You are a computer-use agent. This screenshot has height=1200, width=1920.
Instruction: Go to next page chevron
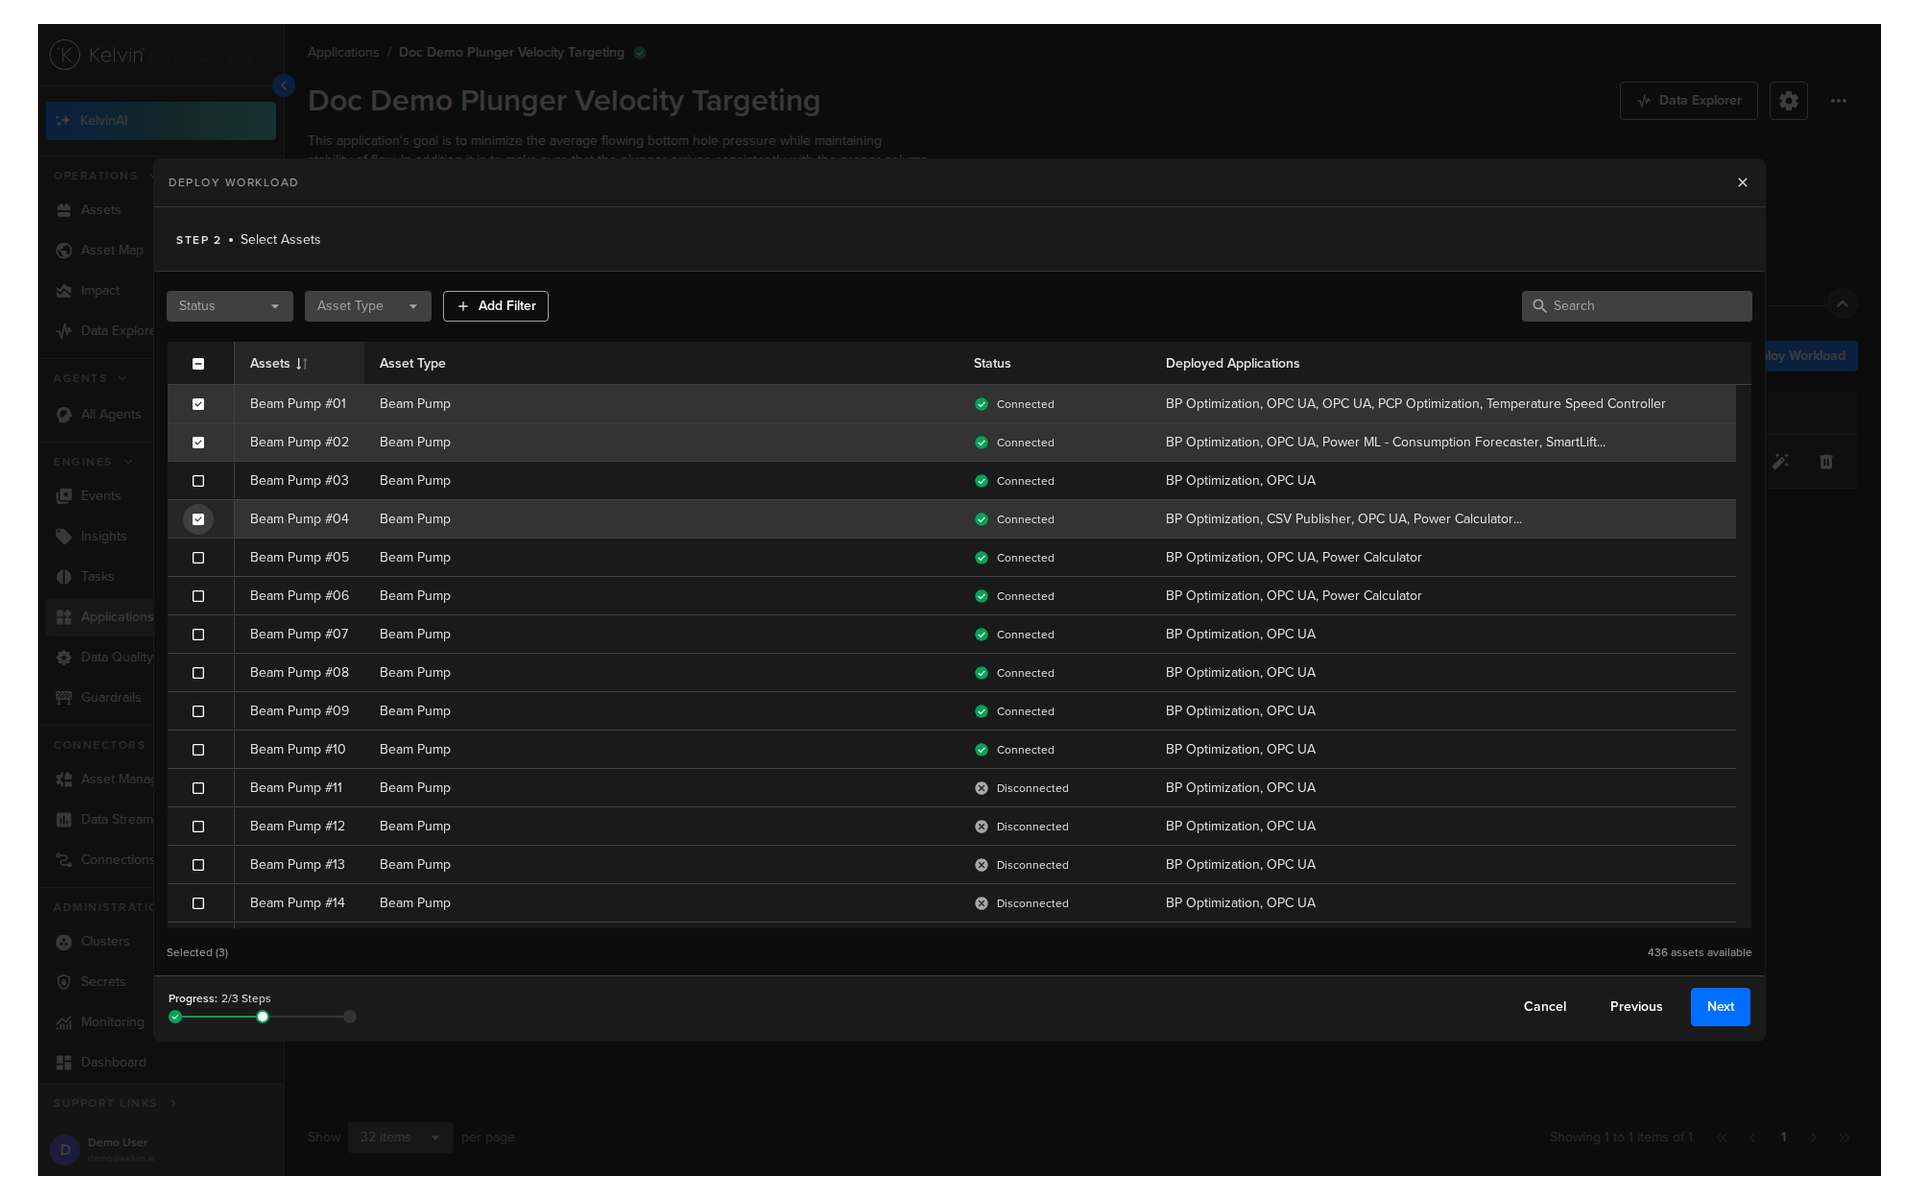point(1813,1138)
